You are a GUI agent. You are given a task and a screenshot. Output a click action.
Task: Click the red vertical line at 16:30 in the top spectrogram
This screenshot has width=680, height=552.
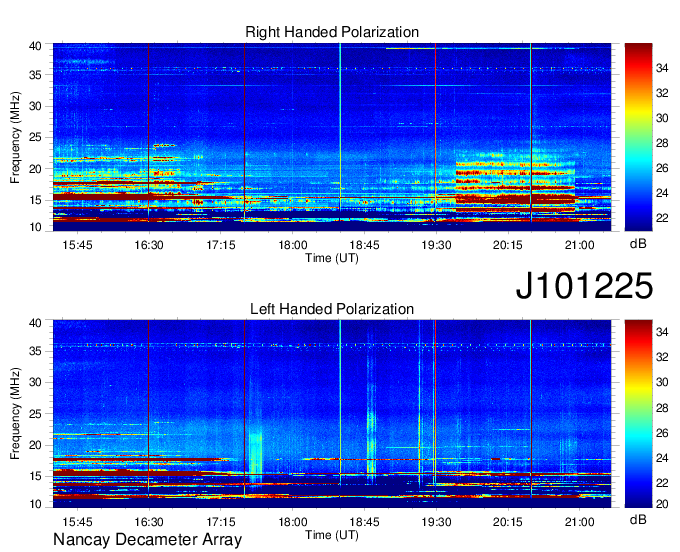[149, 132]
